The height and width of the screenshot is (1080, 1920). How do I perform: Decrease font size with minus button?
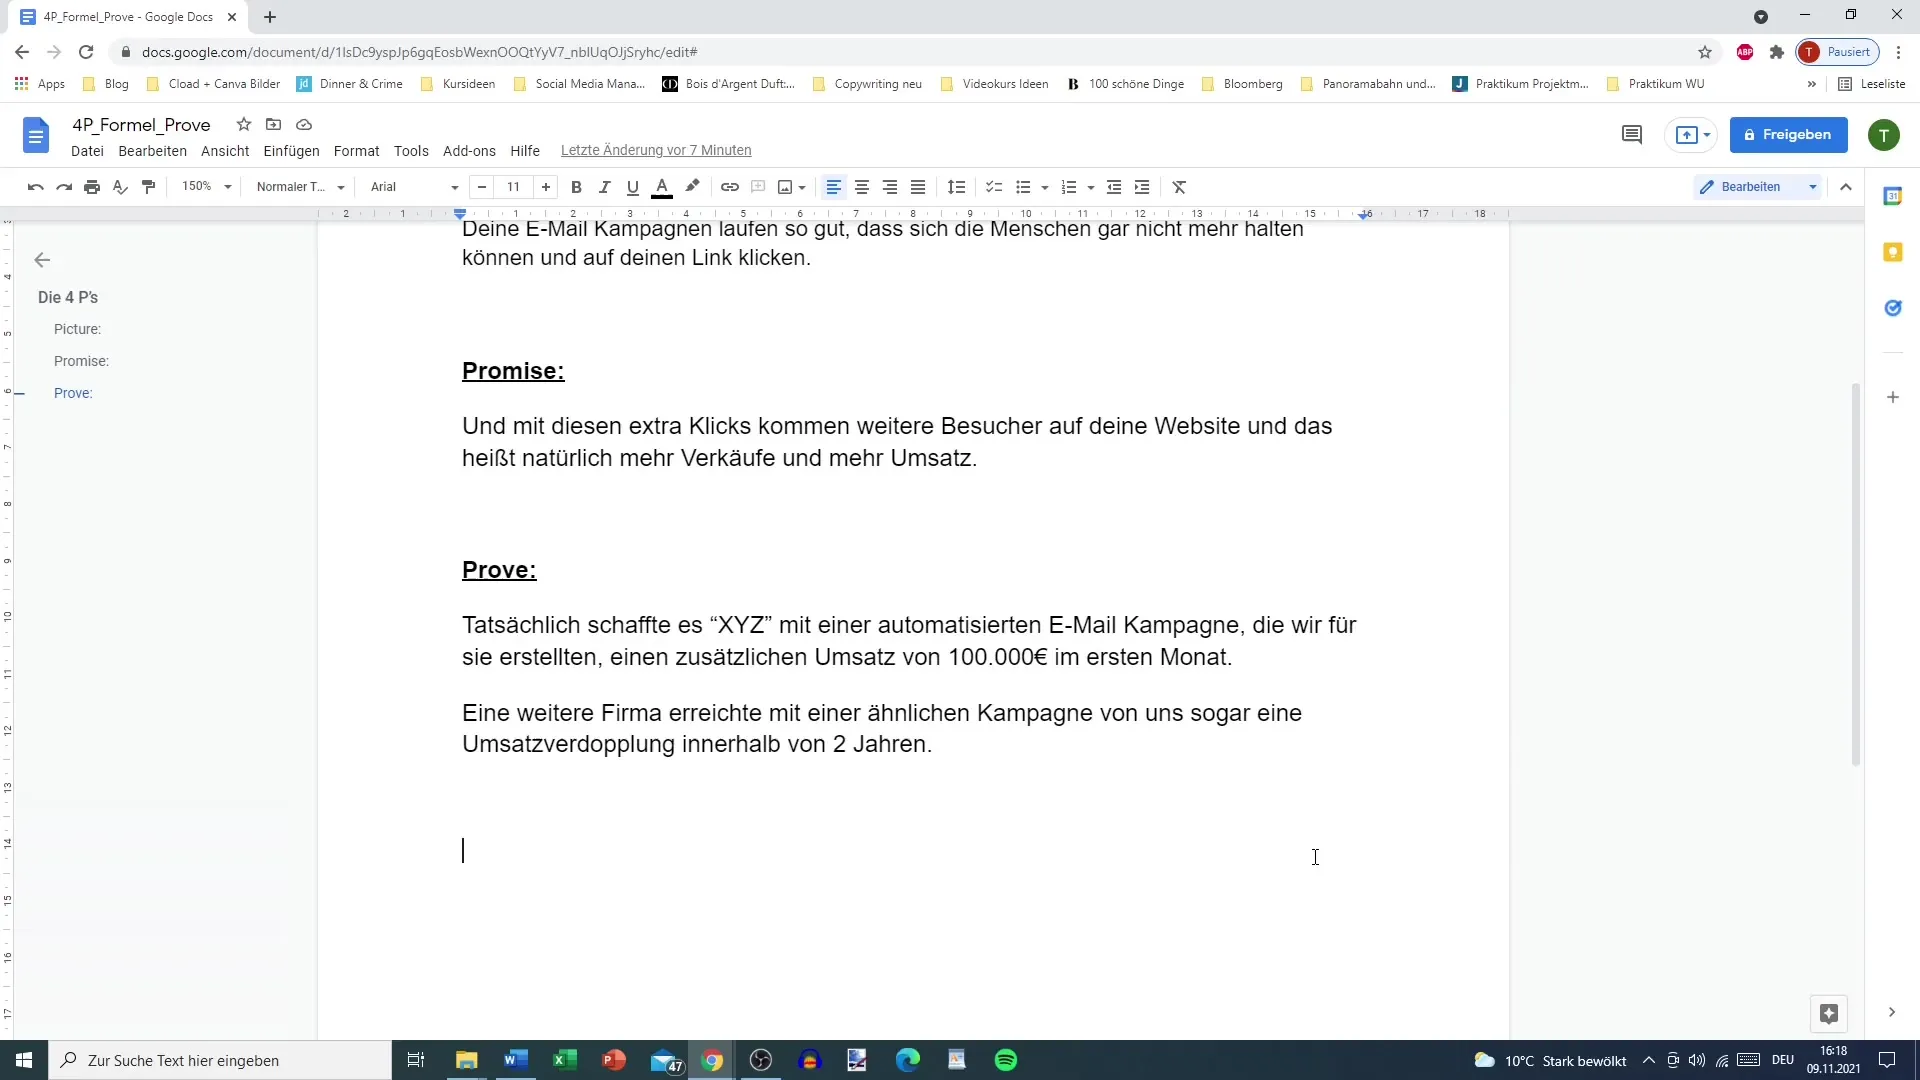click(482, 187)
